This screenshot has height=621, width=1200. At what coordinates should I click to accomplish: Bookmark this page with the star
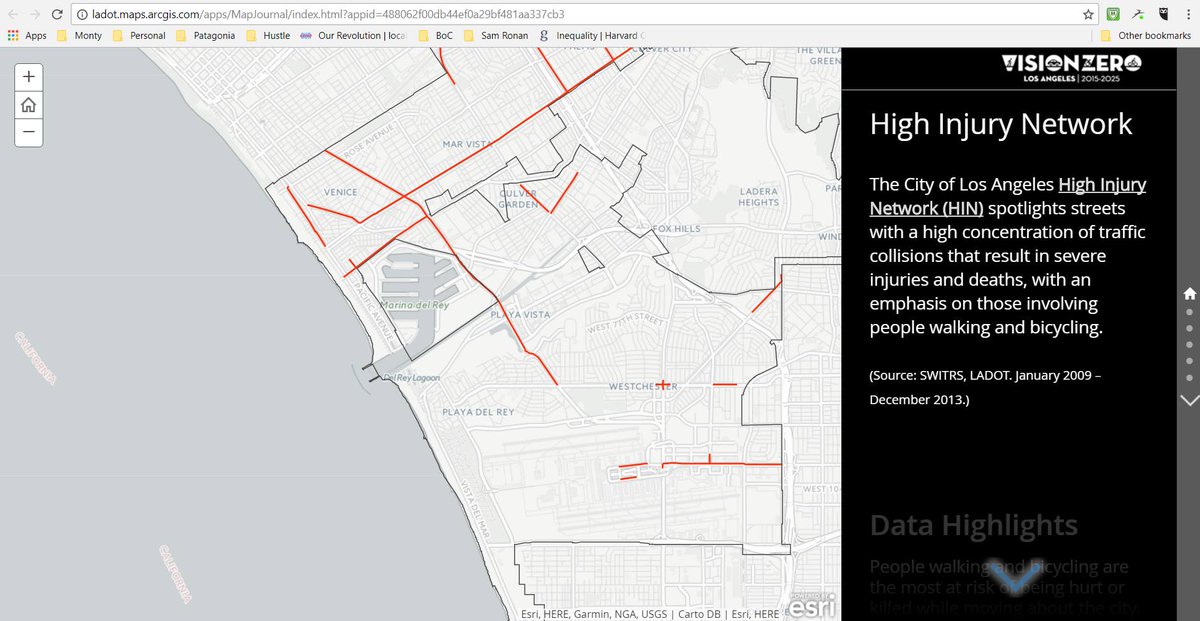click(x=1088, y=15)
